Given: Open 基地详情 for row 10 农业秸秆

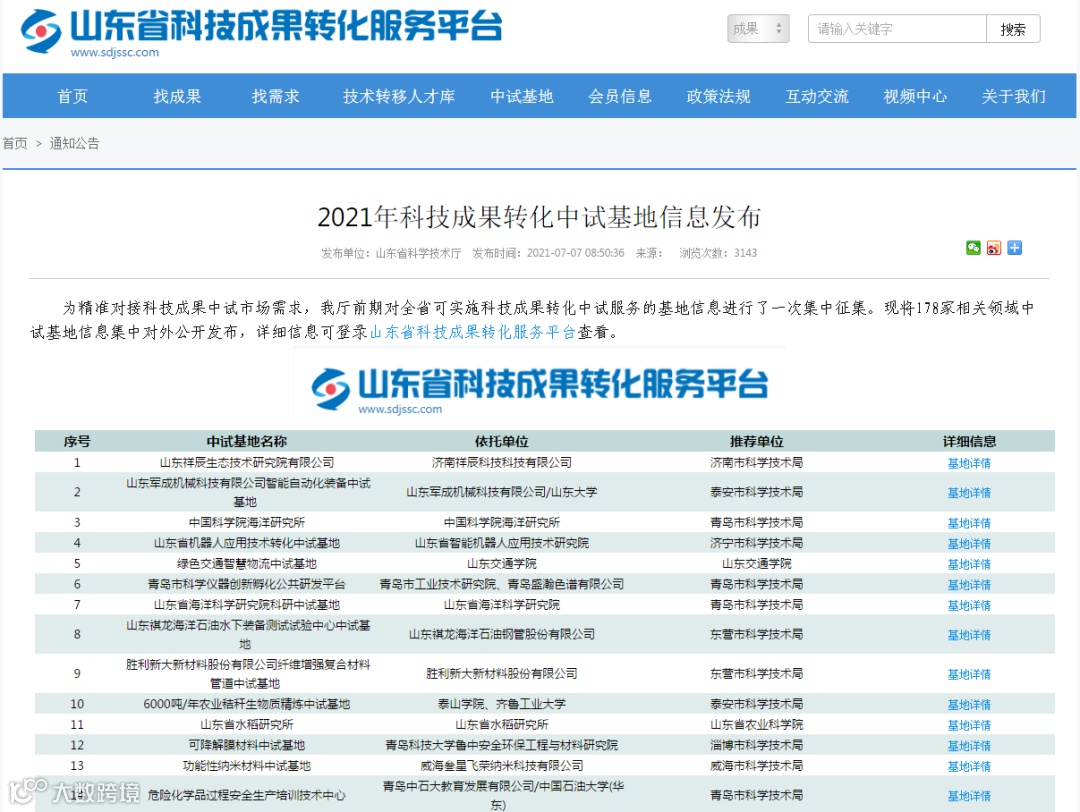Looking at the screenshot, I should (x=969, y=705).
